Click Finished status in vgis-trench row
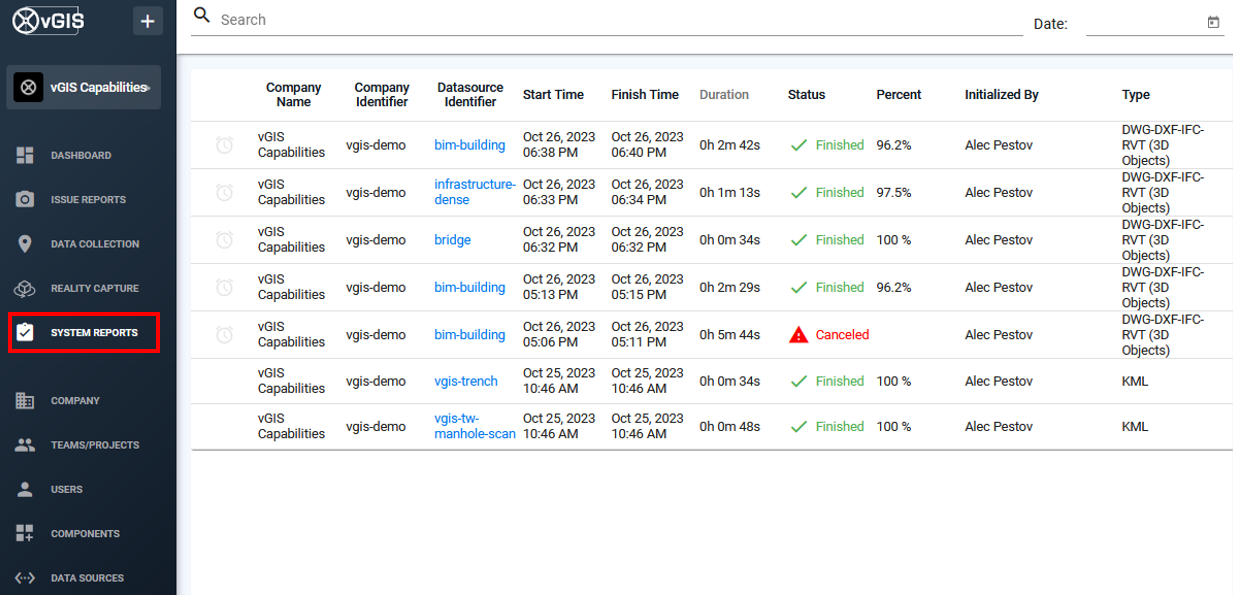The width and height of the screenshot is (1233, 595). 840,381
